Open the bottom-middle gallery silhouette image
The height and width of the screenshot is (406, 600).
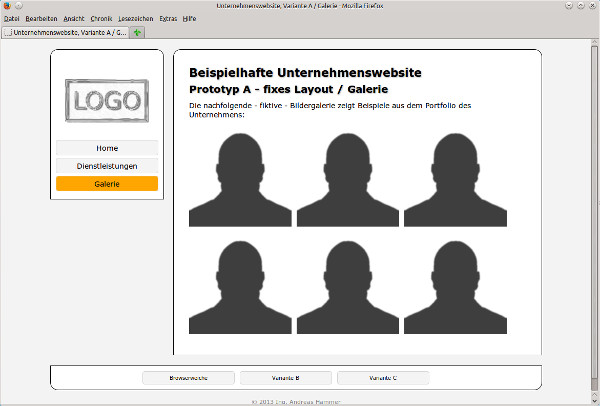pyautogui.click(x=348, y=287)
